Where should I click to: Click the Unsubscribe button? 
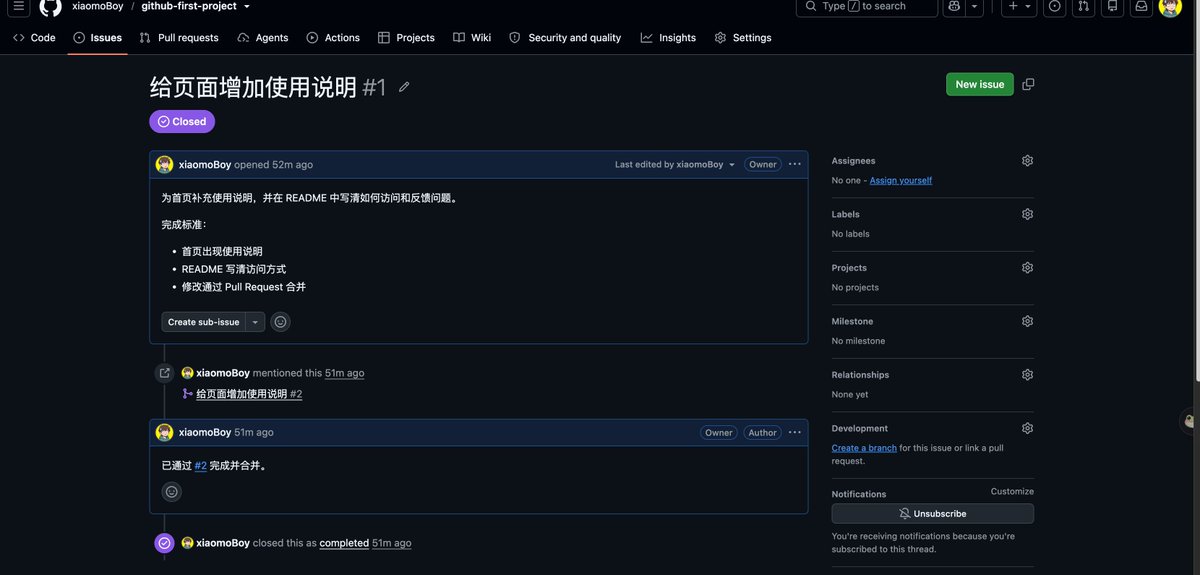pyautogui.click(x=933, y=514)
